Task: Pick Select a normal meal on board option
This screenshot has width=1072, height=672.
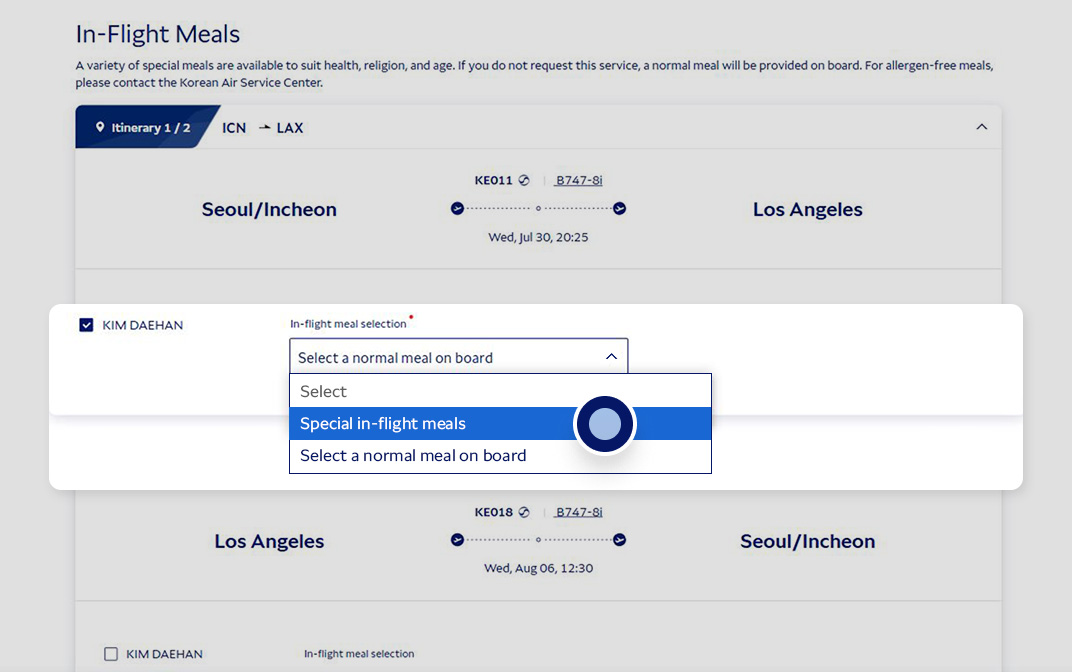Action: point(413,455)
